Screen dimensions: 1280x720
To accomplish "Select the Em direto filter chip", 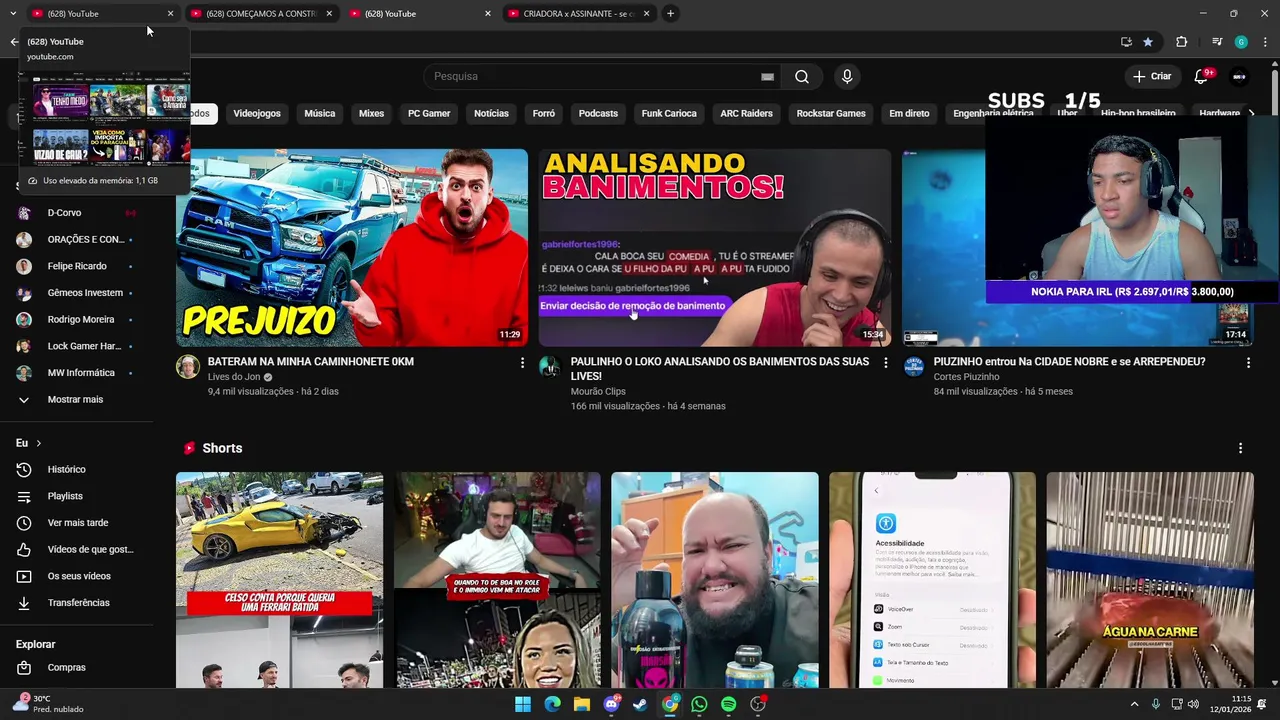I will (x=909, y=113).
